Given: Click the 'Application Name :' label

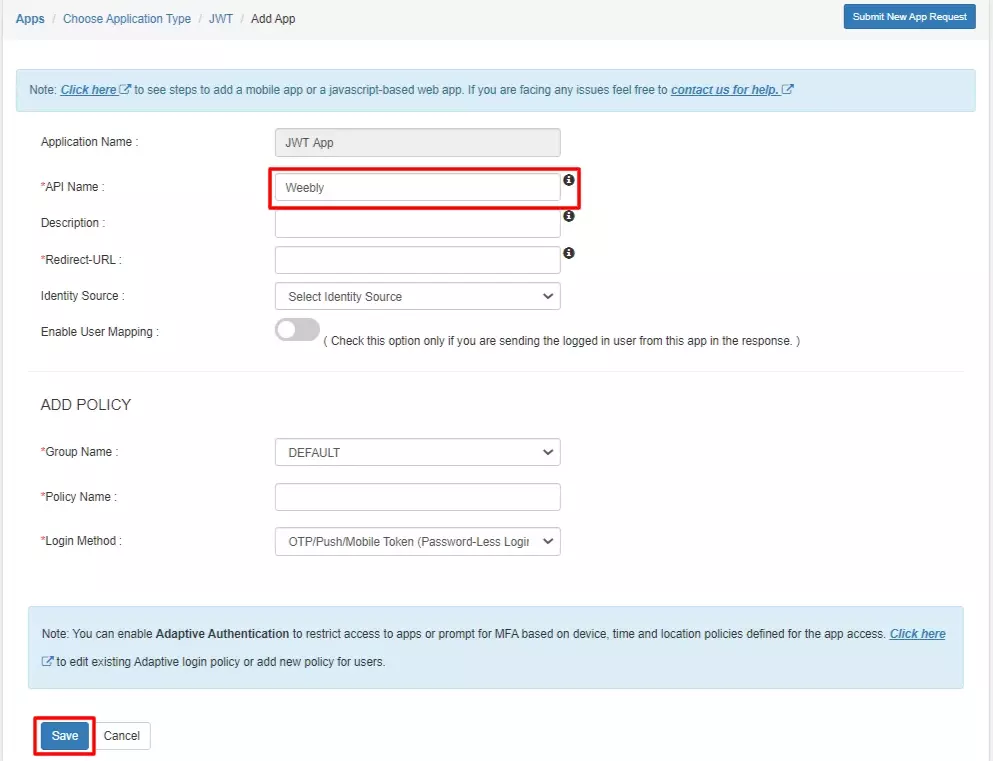Looking at the screenshot, I should 89,142.
